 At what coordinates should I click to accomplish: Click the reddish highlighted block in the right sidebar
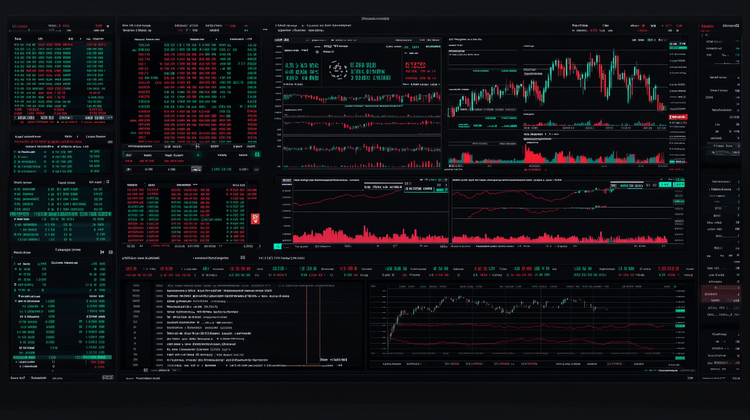tap(721, 294)
